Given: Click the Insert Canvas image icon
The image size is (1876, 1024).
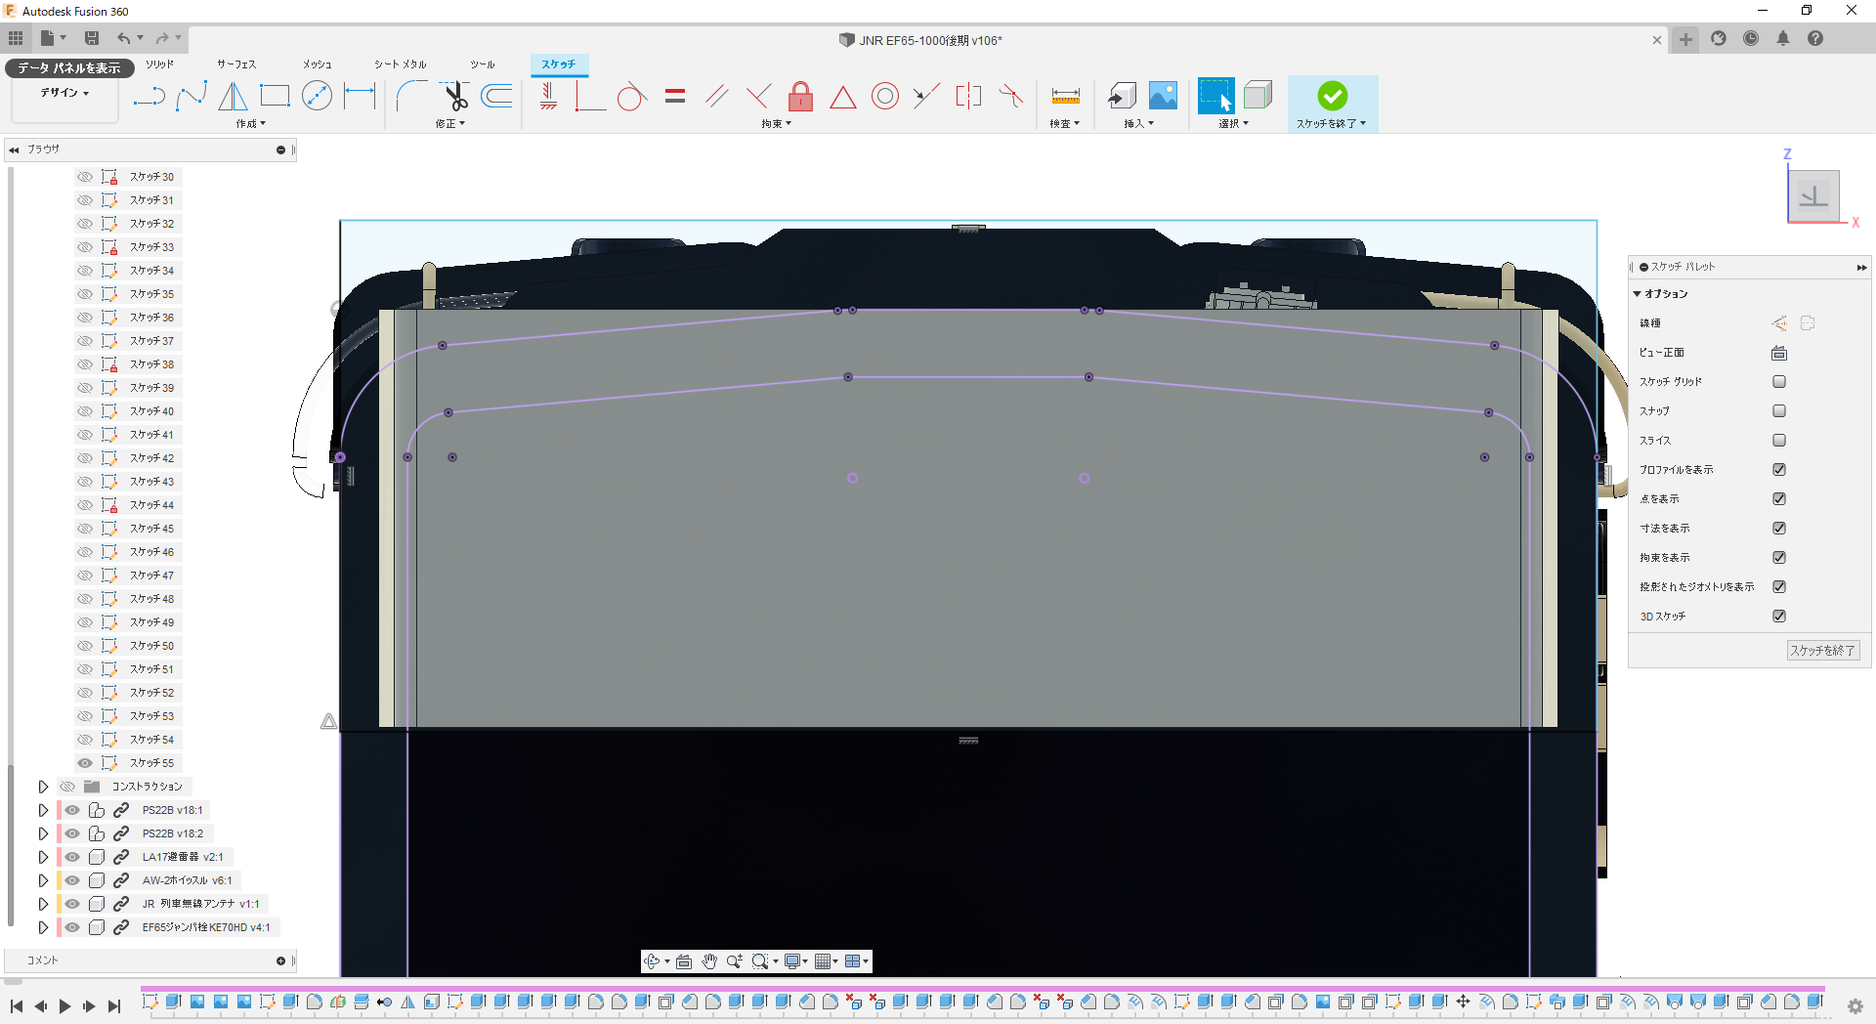Looking at the screenshot, I should tap(1163, 96).
